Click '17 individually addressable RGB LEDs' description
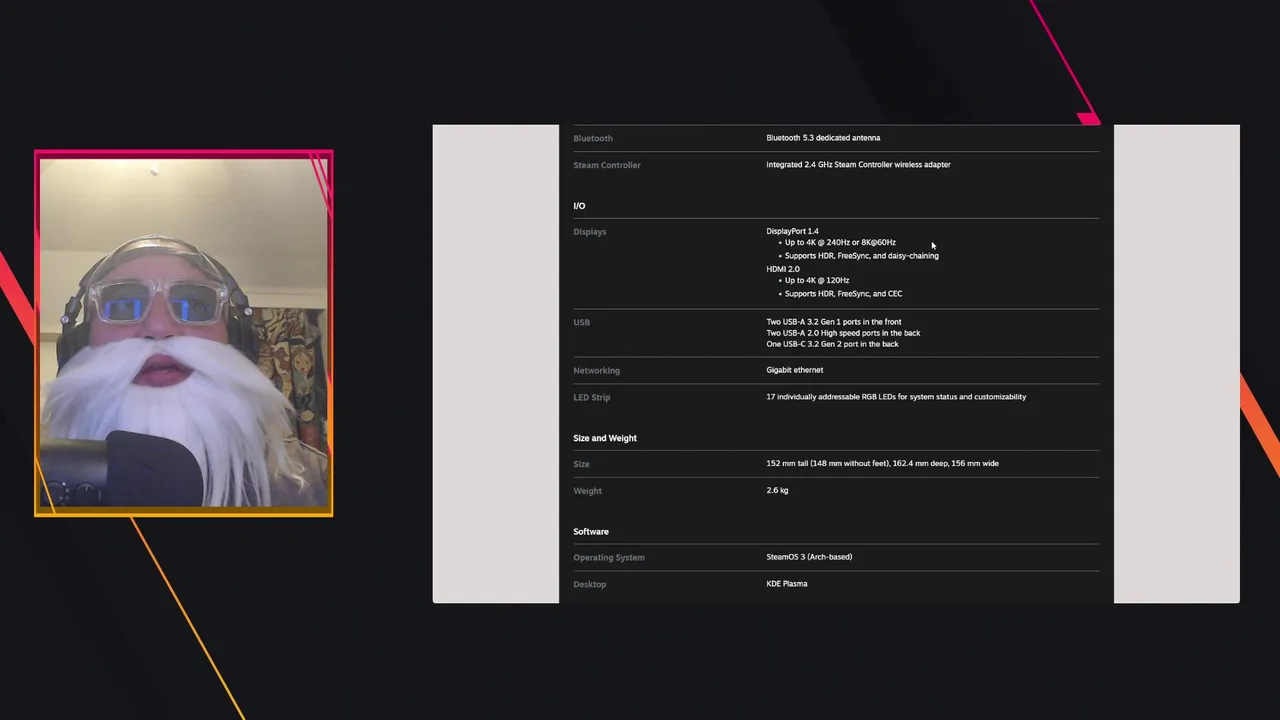The image size is (1280, 720). click(x=896, y=397)
